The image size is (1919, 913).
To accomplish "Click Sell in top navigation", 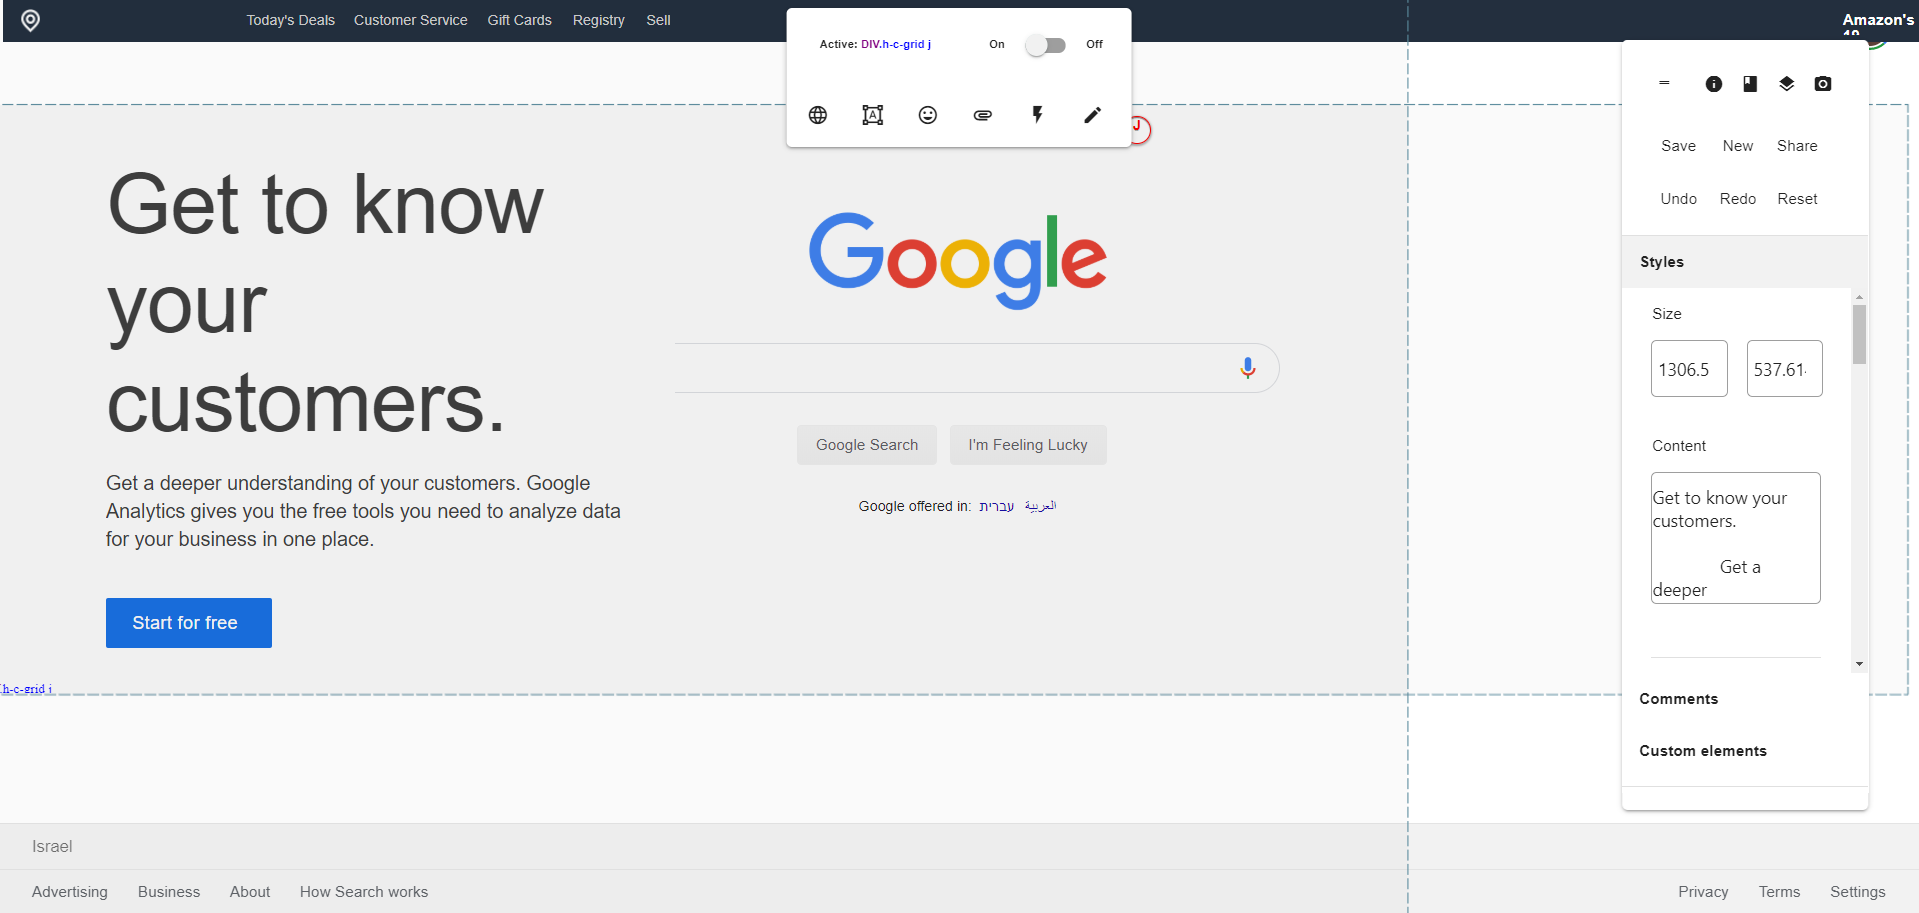I will click(x=658, y=20).
